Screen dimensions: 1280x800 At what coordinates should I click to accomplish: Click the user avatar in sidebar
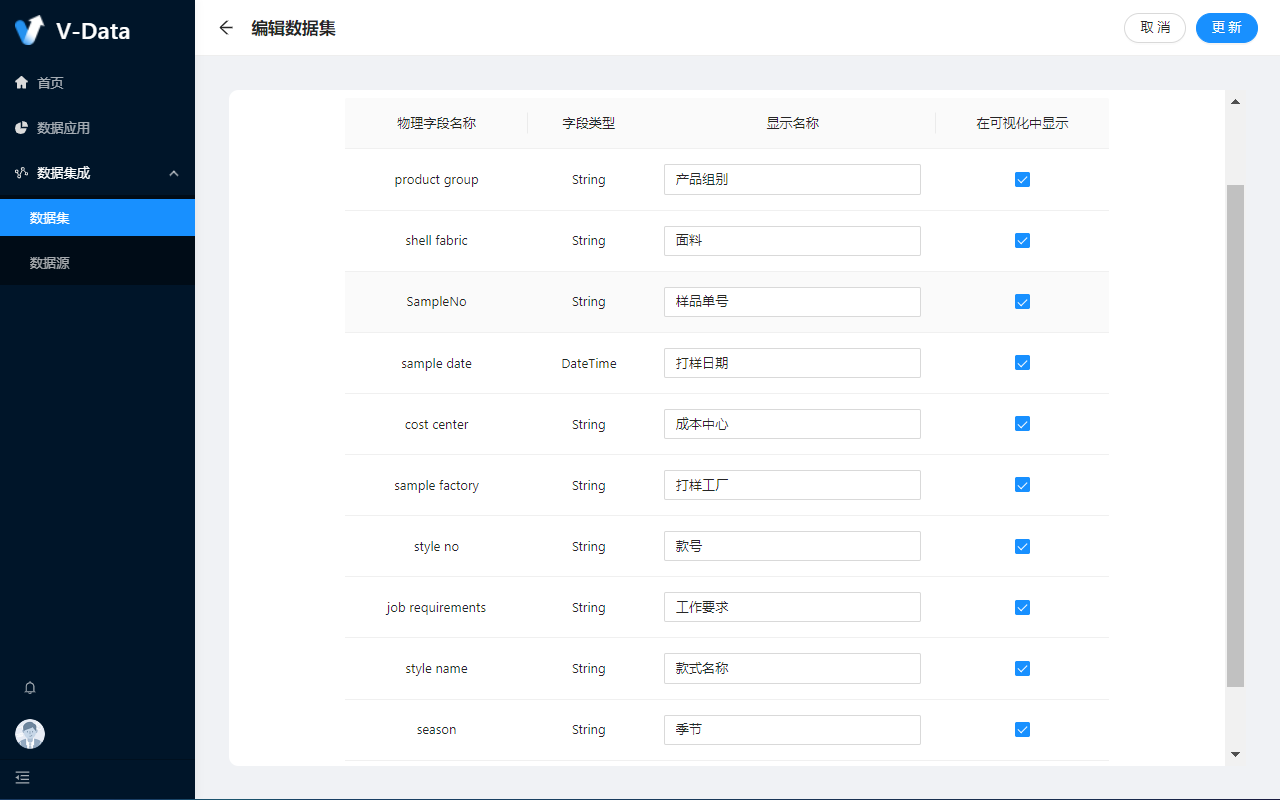[x=30, y=734]
